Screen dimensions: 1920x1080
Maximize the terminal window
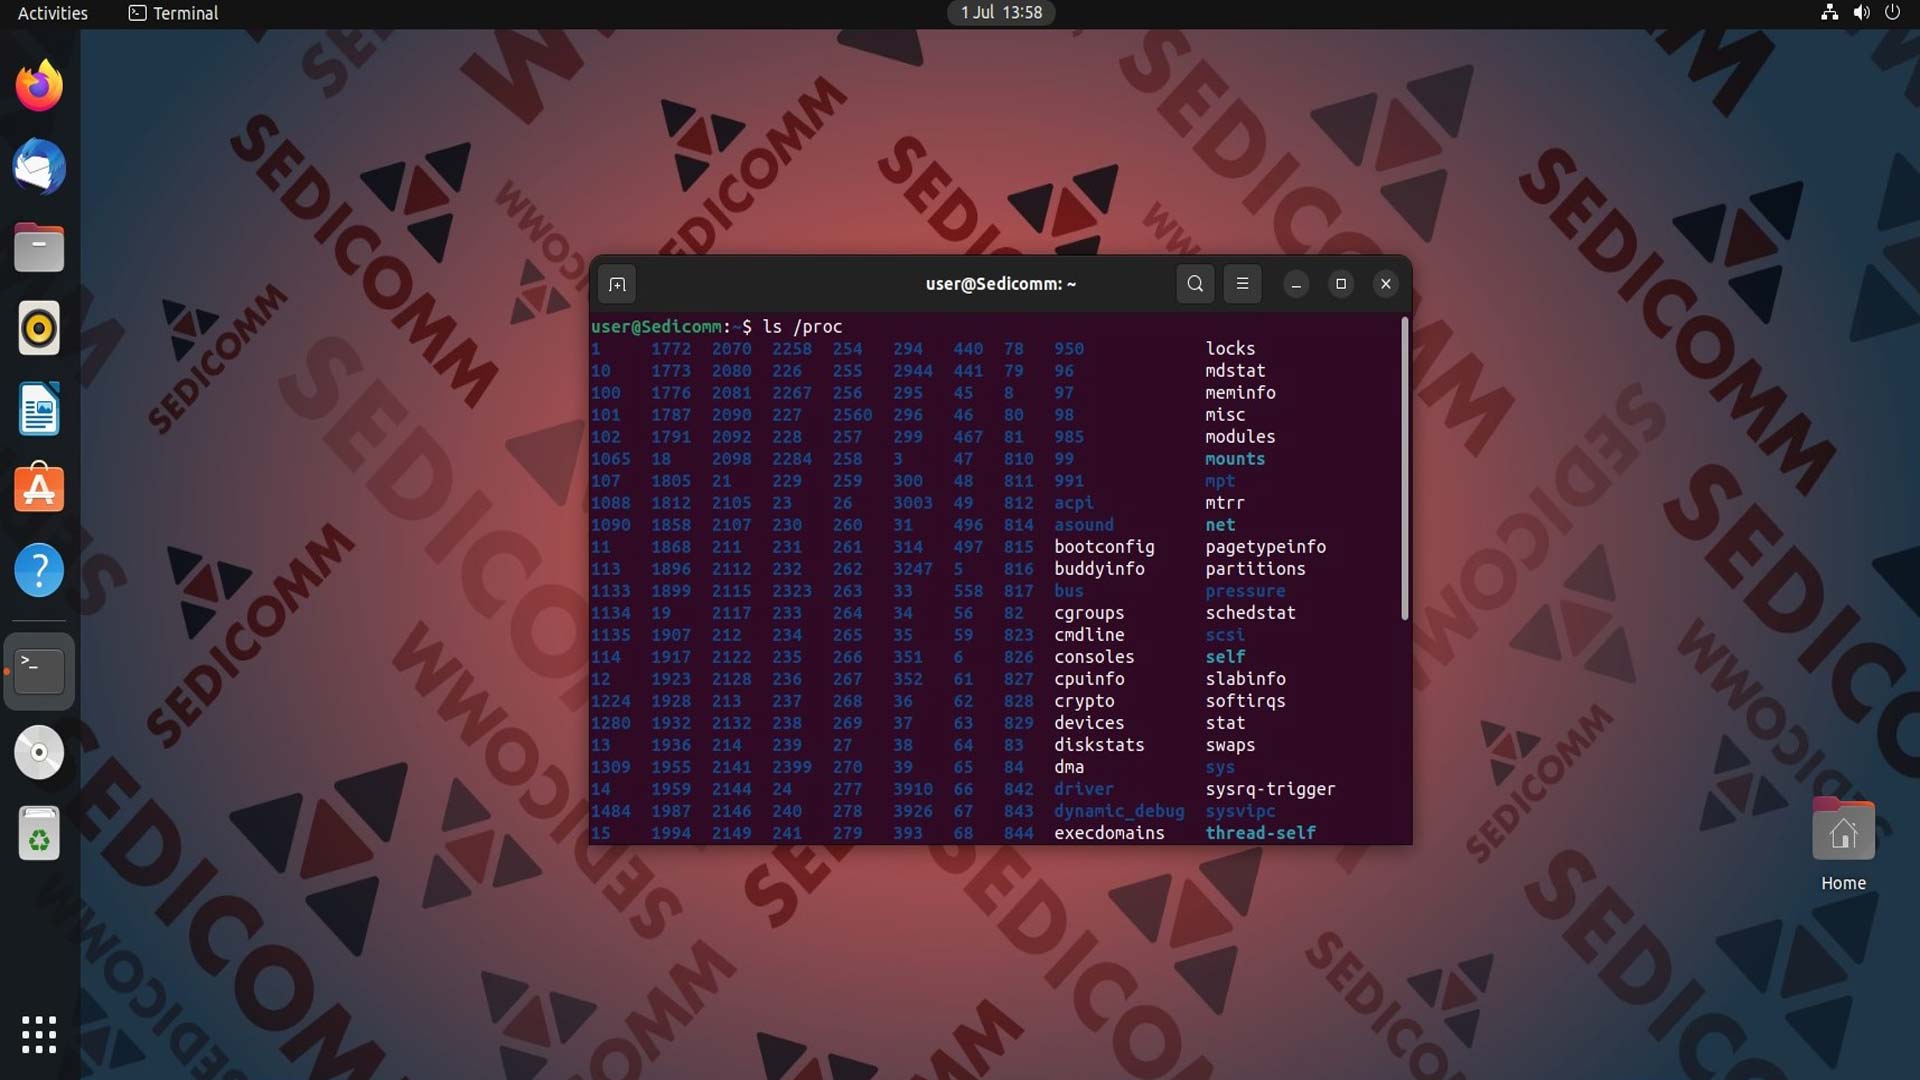pos(1341,284)
